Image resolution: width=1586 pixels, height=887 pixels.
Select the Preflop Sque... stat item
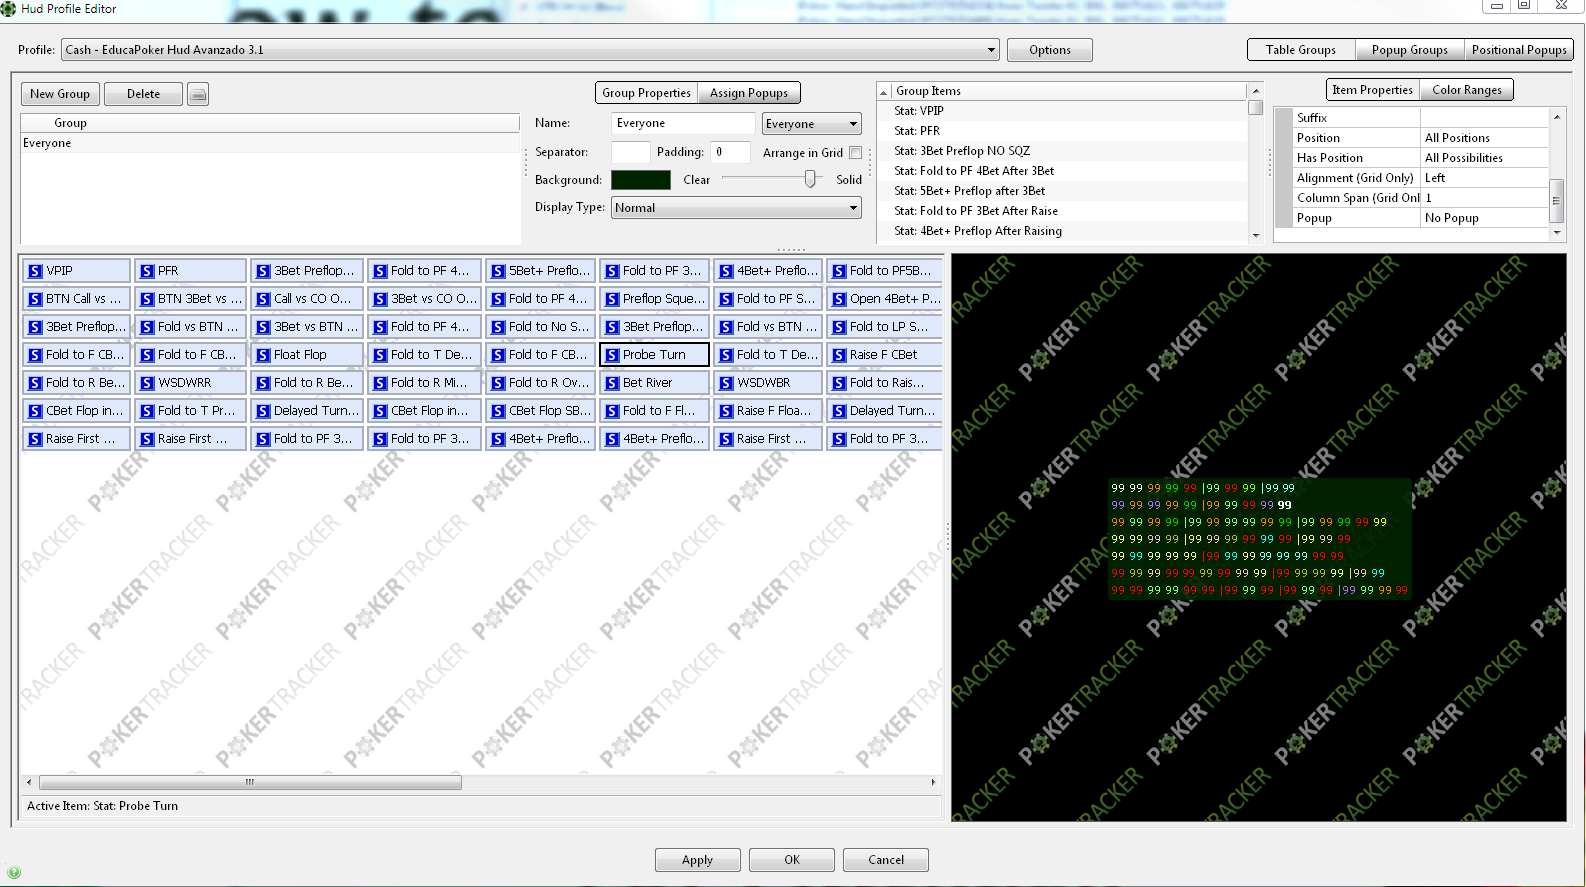coord(655,299)
